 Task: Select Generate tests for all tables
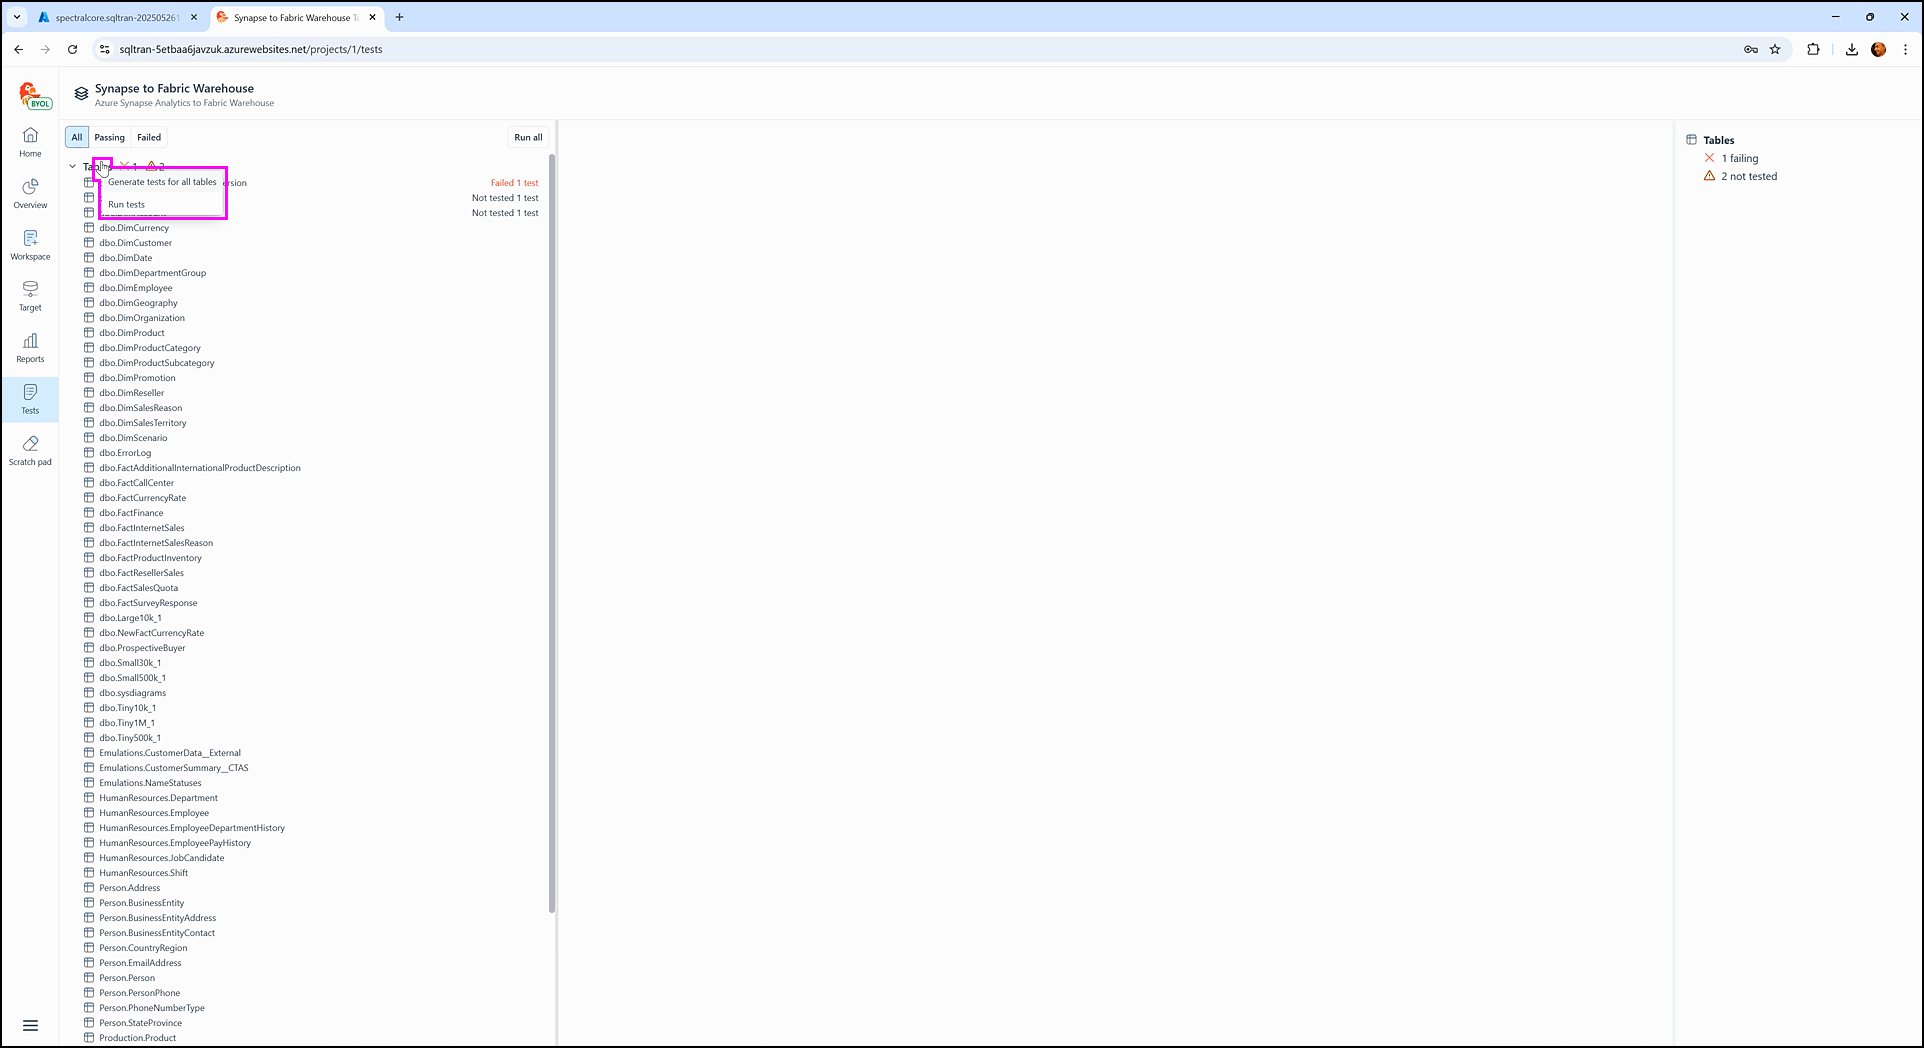162,182
